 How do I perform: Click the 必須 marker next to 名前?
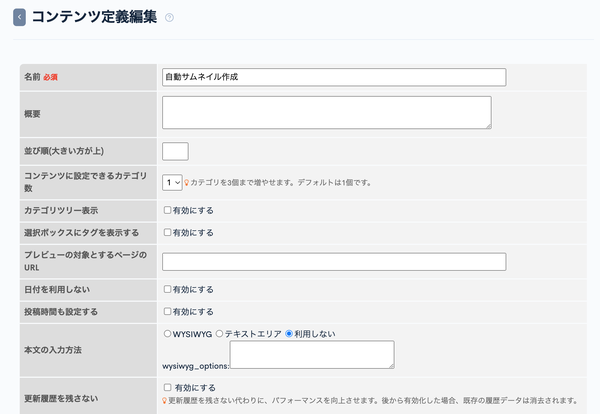click(50, 77)
